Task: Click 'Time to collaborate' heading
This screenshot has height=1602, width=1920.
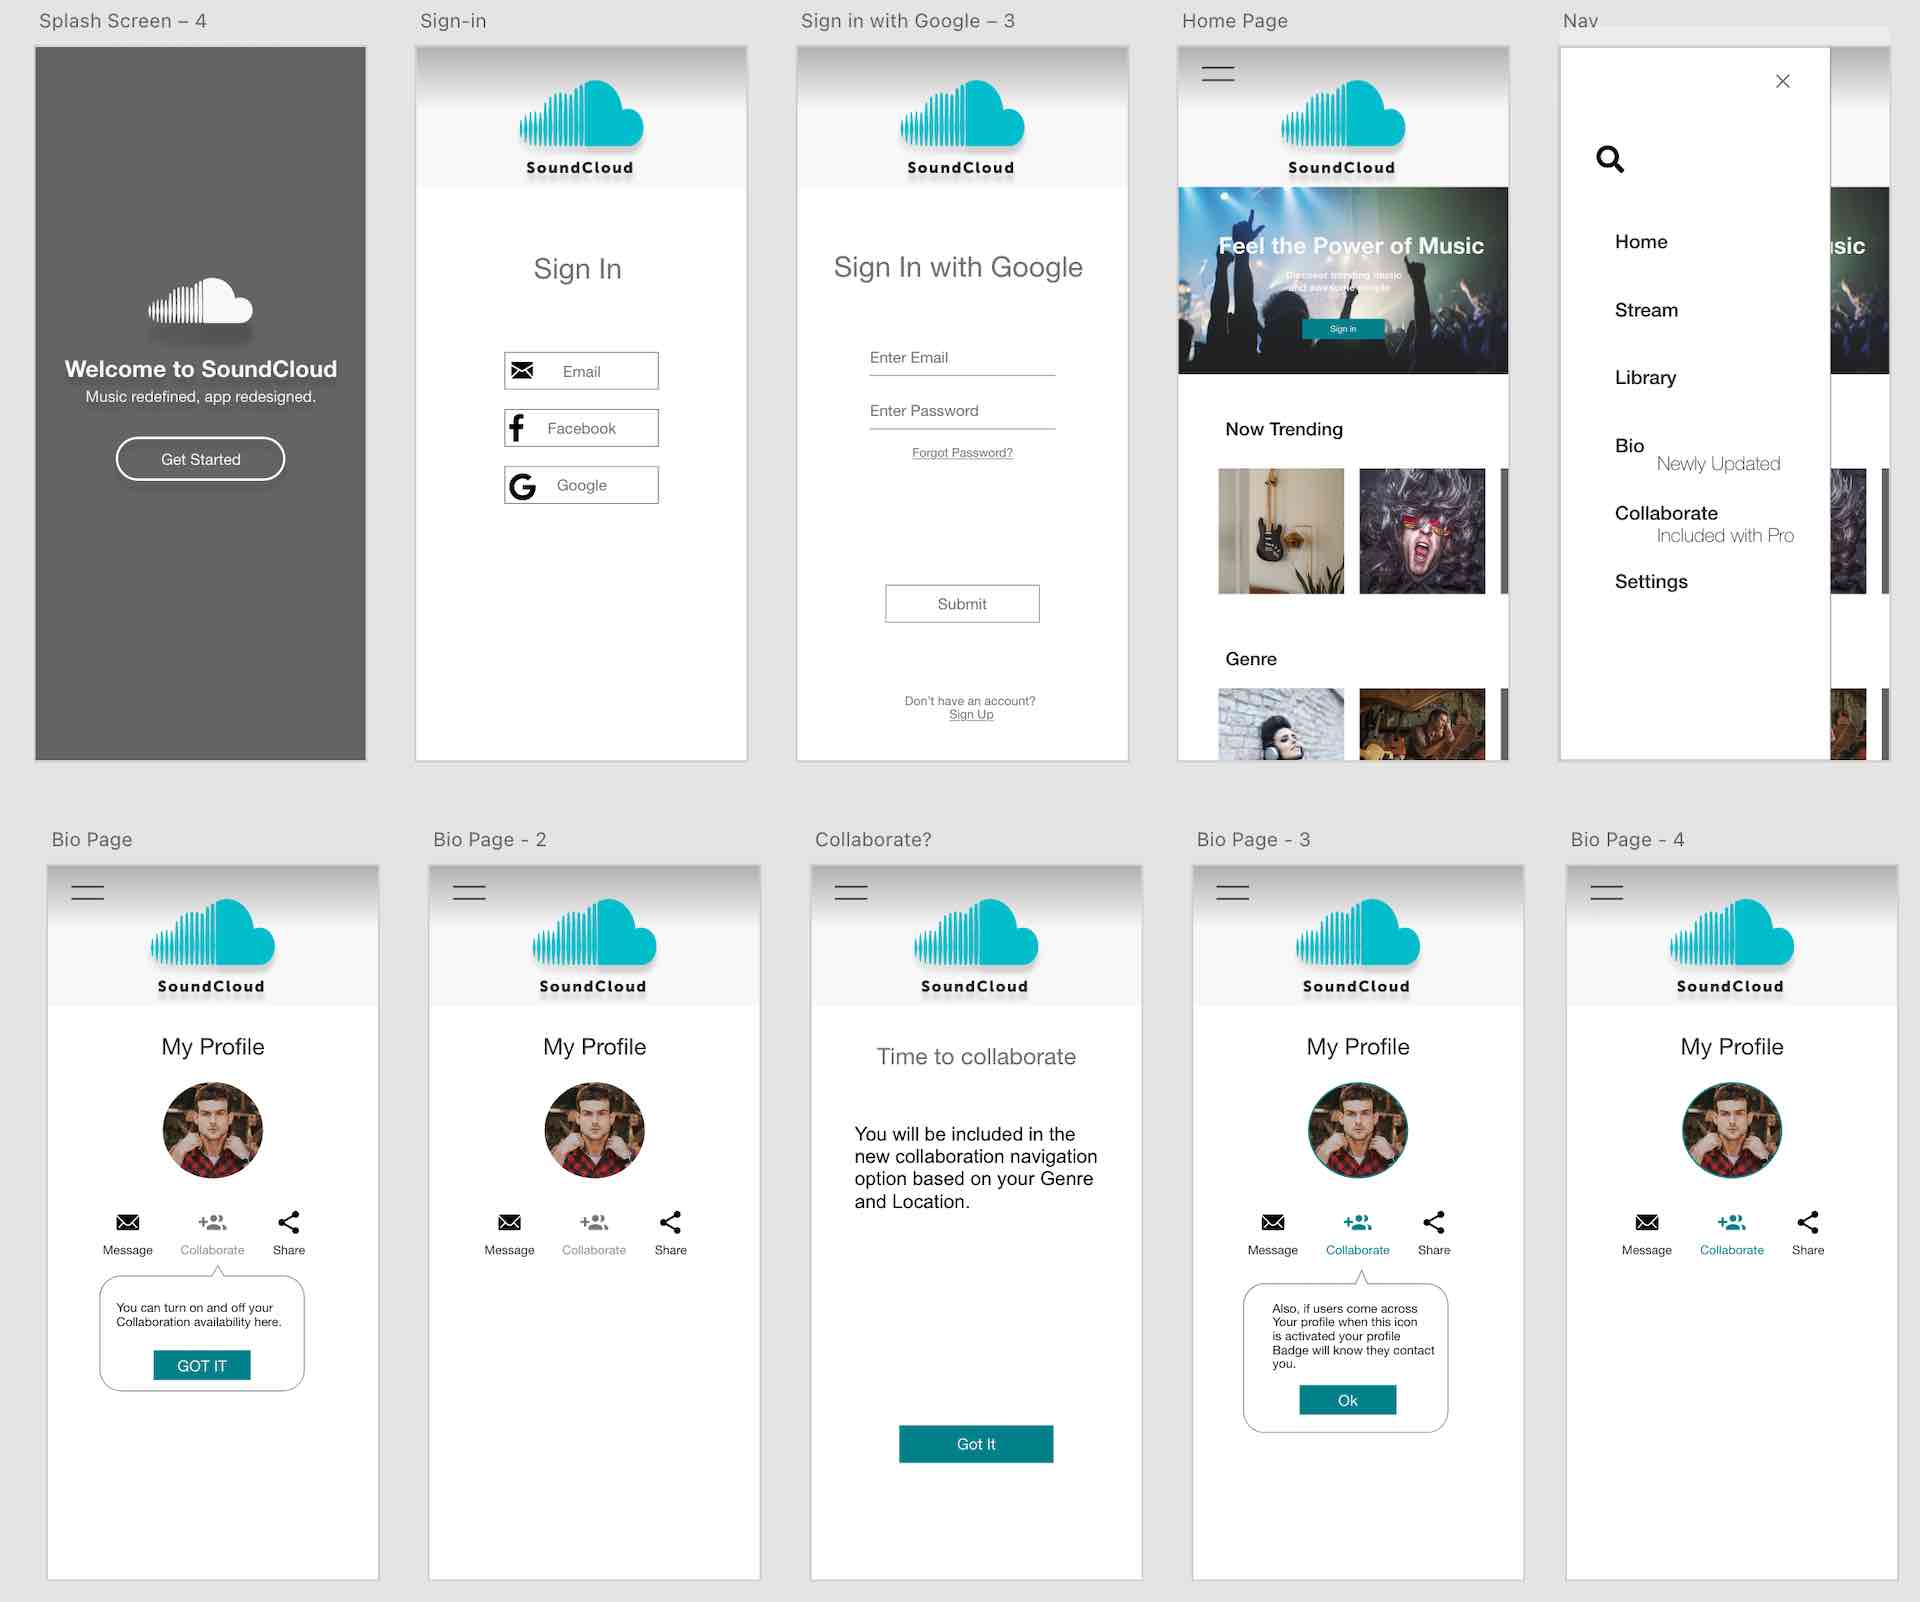Action: 976,1057
